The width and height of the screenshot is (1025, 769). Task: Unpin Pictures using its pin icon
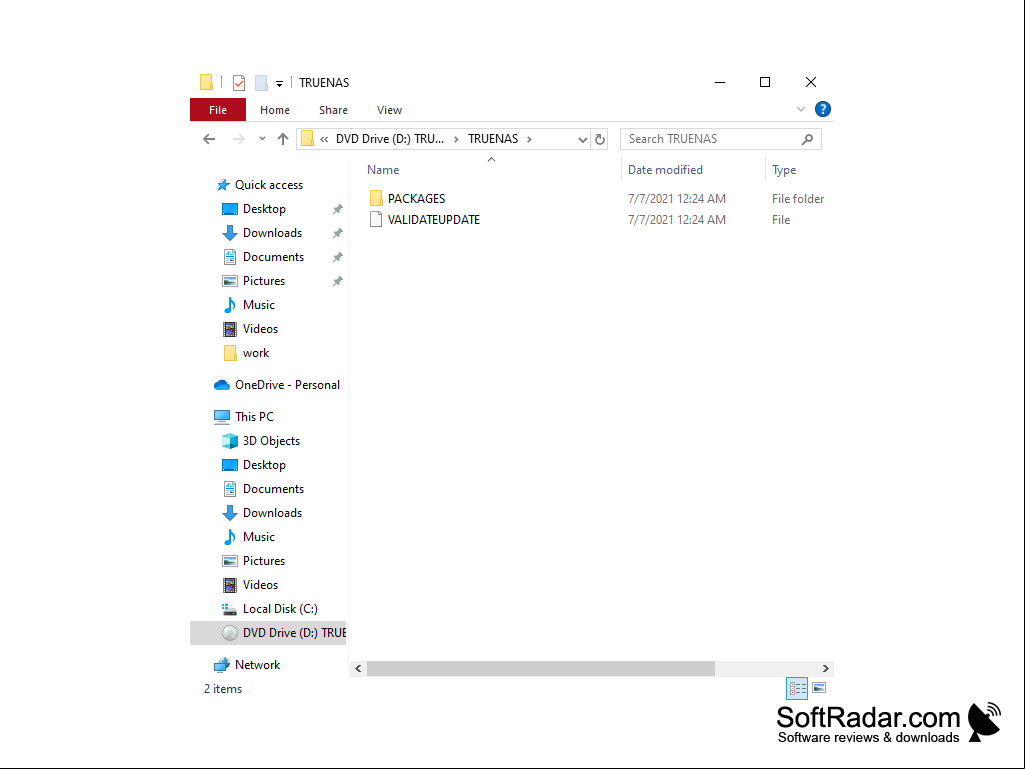click(337, 281)
